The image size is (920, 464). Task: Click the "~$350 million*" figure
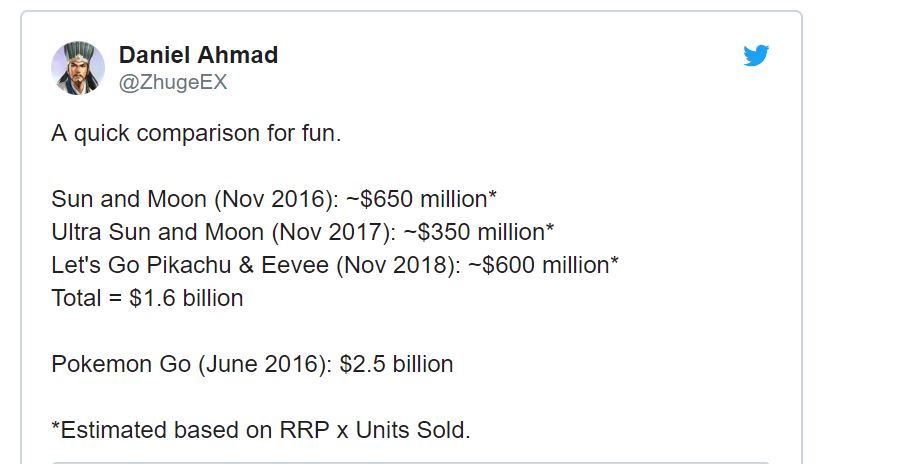(478, 232)
